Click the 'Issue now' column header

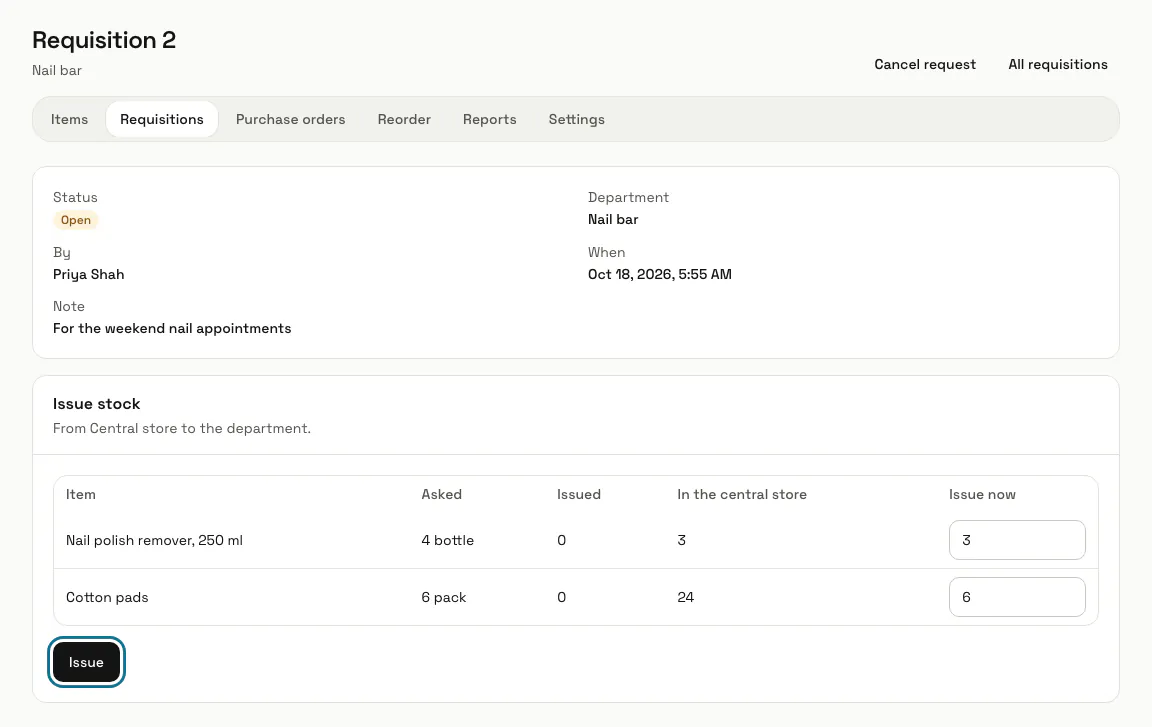[982, 494]
